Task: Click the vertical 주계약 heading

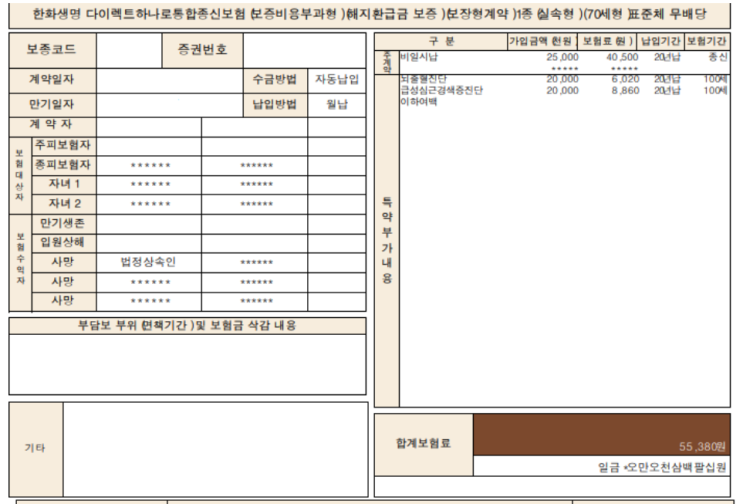Action: tap(387, 63)
